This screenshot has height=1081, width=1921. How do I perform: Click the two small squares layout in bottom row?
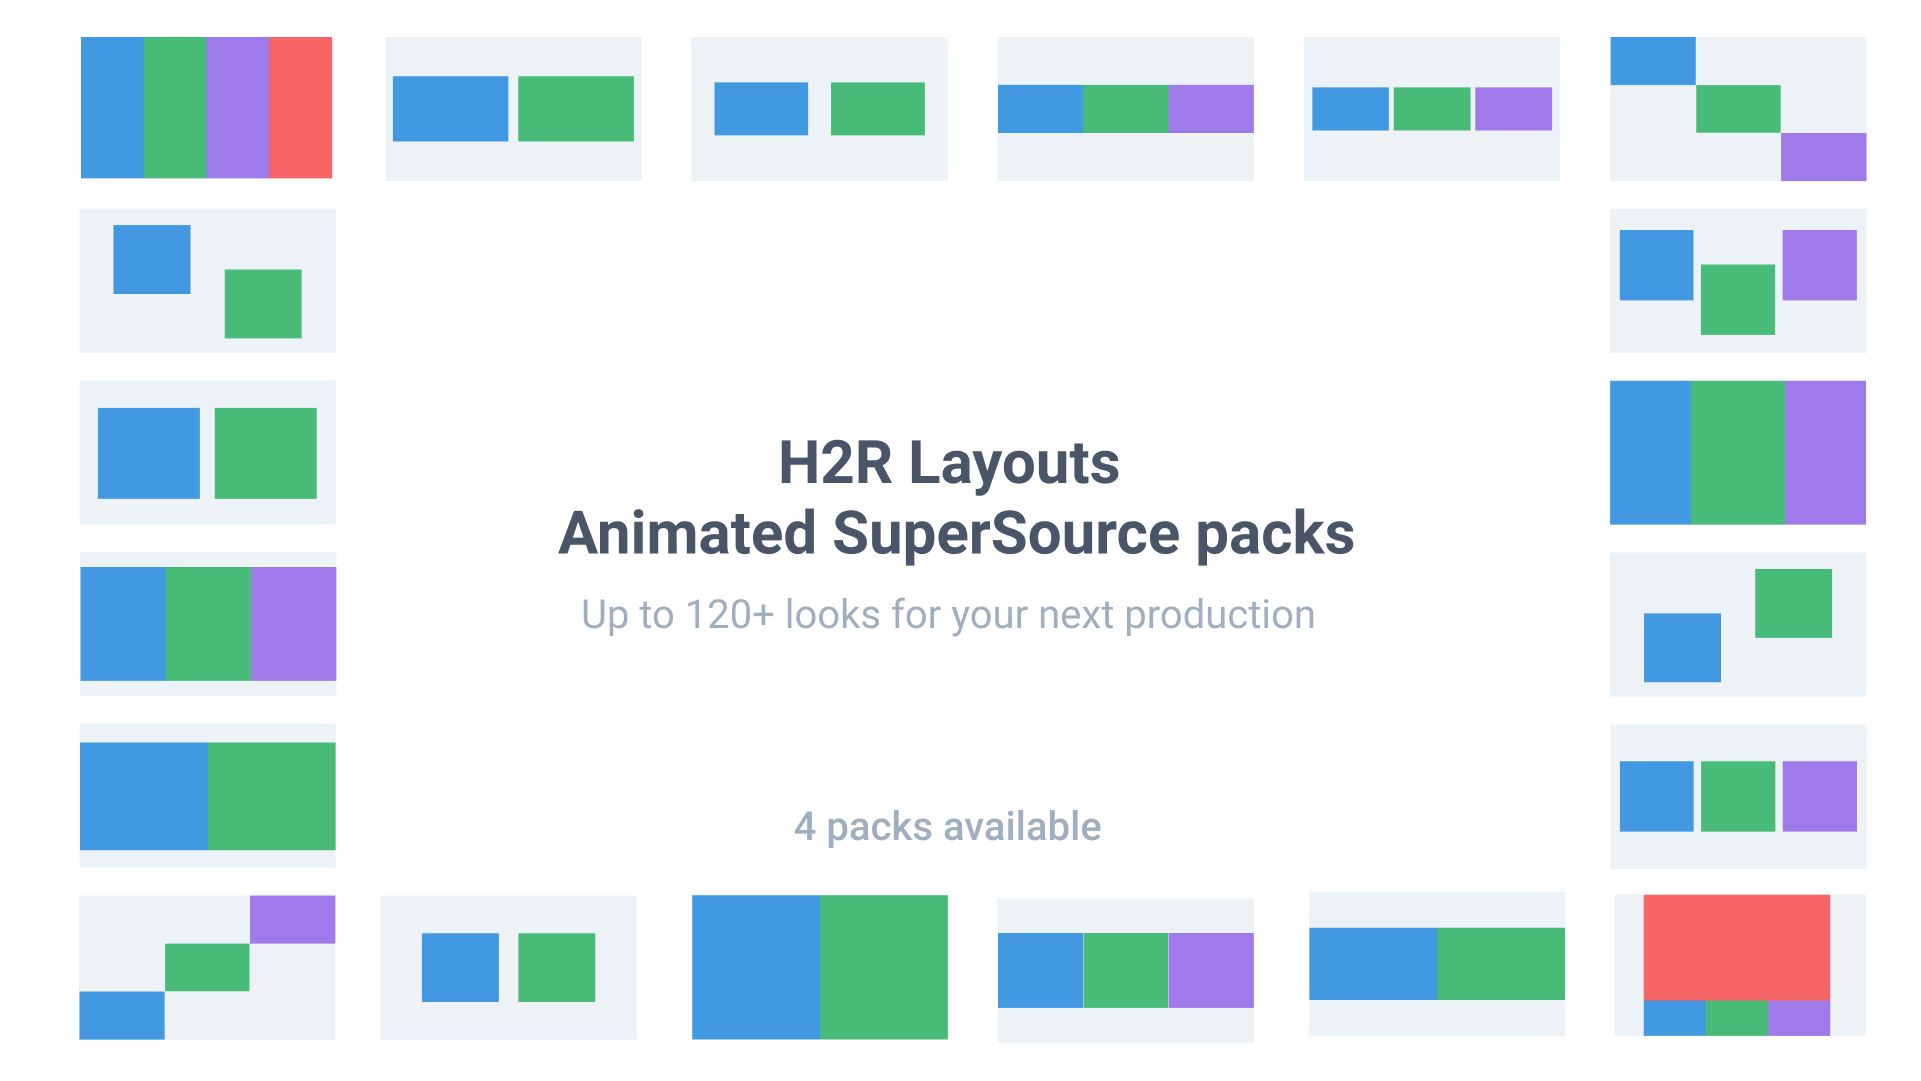click(x=508, y=967)
